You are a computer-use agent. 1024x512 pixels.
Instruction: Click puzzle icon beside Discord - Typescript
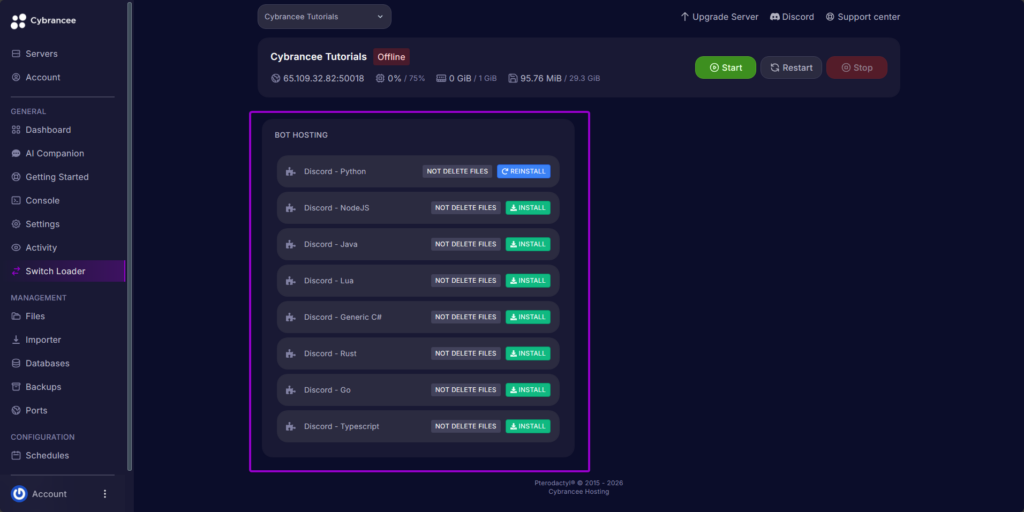pos(291,427)
